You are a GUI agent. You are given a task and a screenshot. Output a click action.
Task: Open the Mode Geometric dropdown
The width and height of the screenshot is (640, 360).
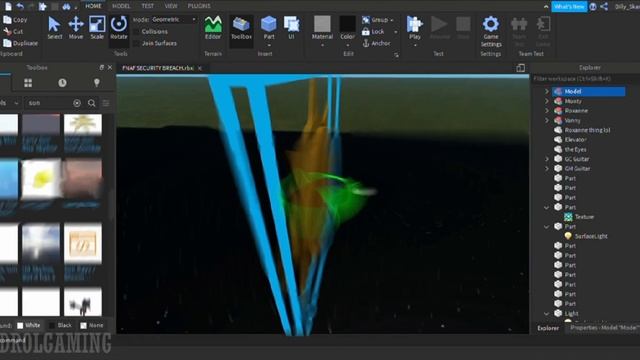[x=173, y=19]
